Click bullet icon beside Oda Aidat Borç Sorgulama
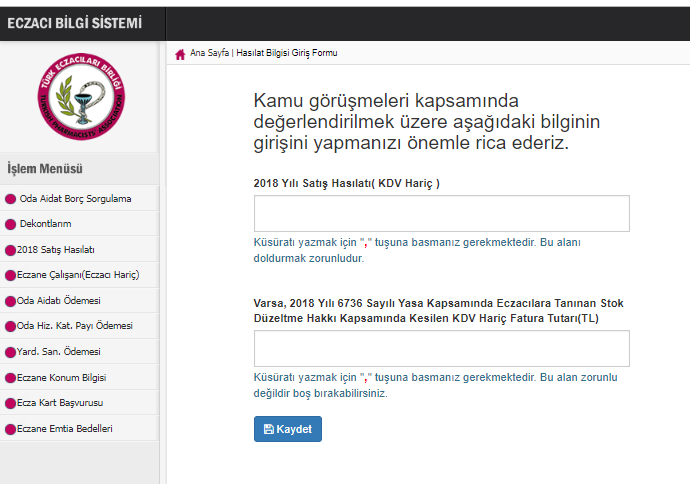This screenshot has width=690, height=484. (11, 199)
